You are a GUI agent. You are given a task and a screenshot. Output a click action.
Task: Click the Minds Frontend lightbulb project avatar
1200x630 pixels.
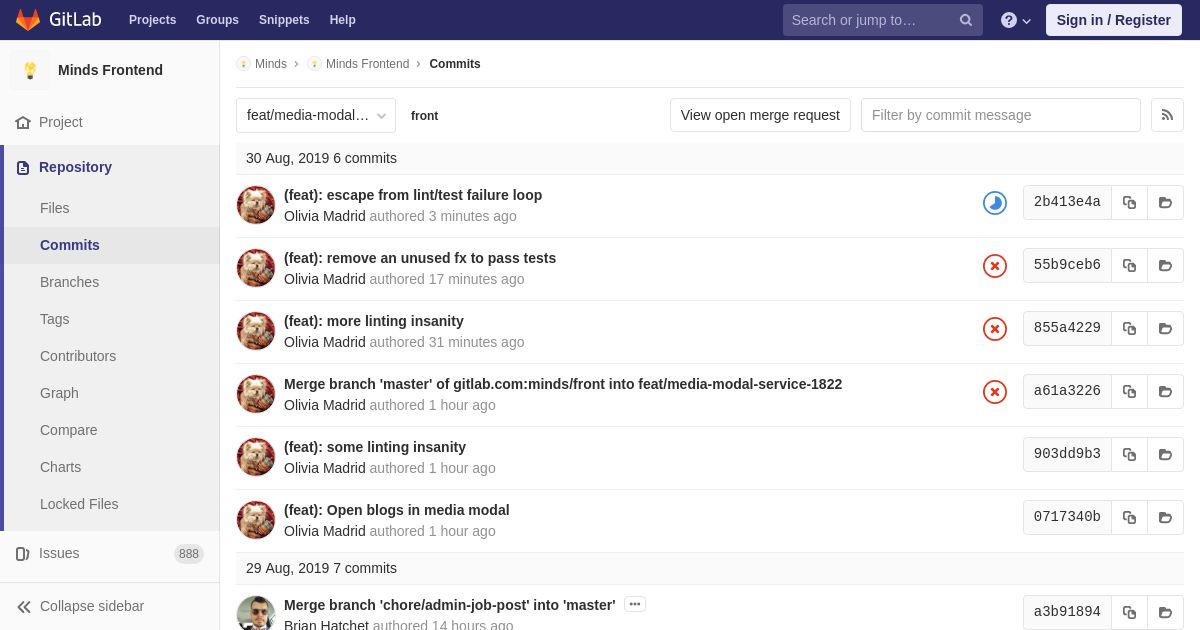(x=30, y=70)
